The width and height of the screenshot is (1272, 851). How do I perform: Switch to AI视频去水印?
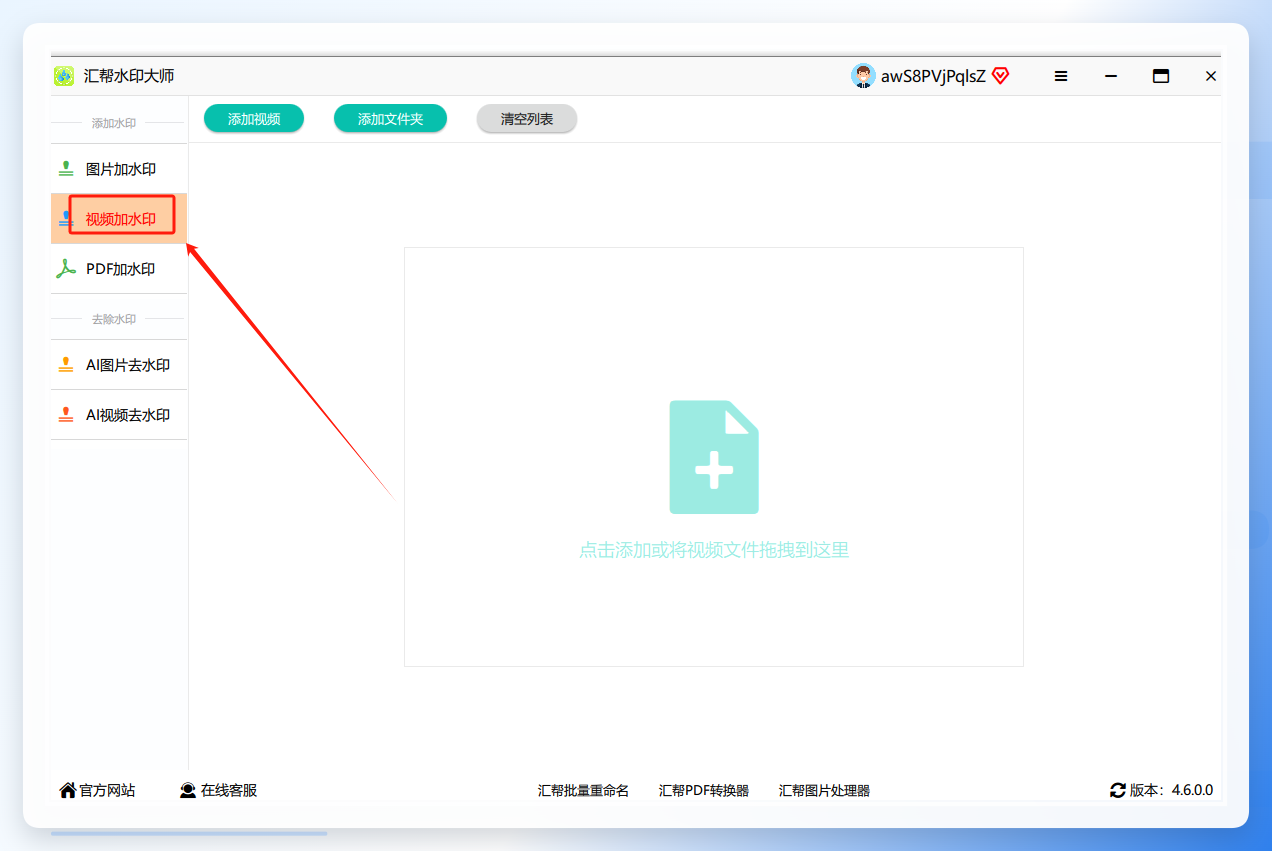point(119,415)
